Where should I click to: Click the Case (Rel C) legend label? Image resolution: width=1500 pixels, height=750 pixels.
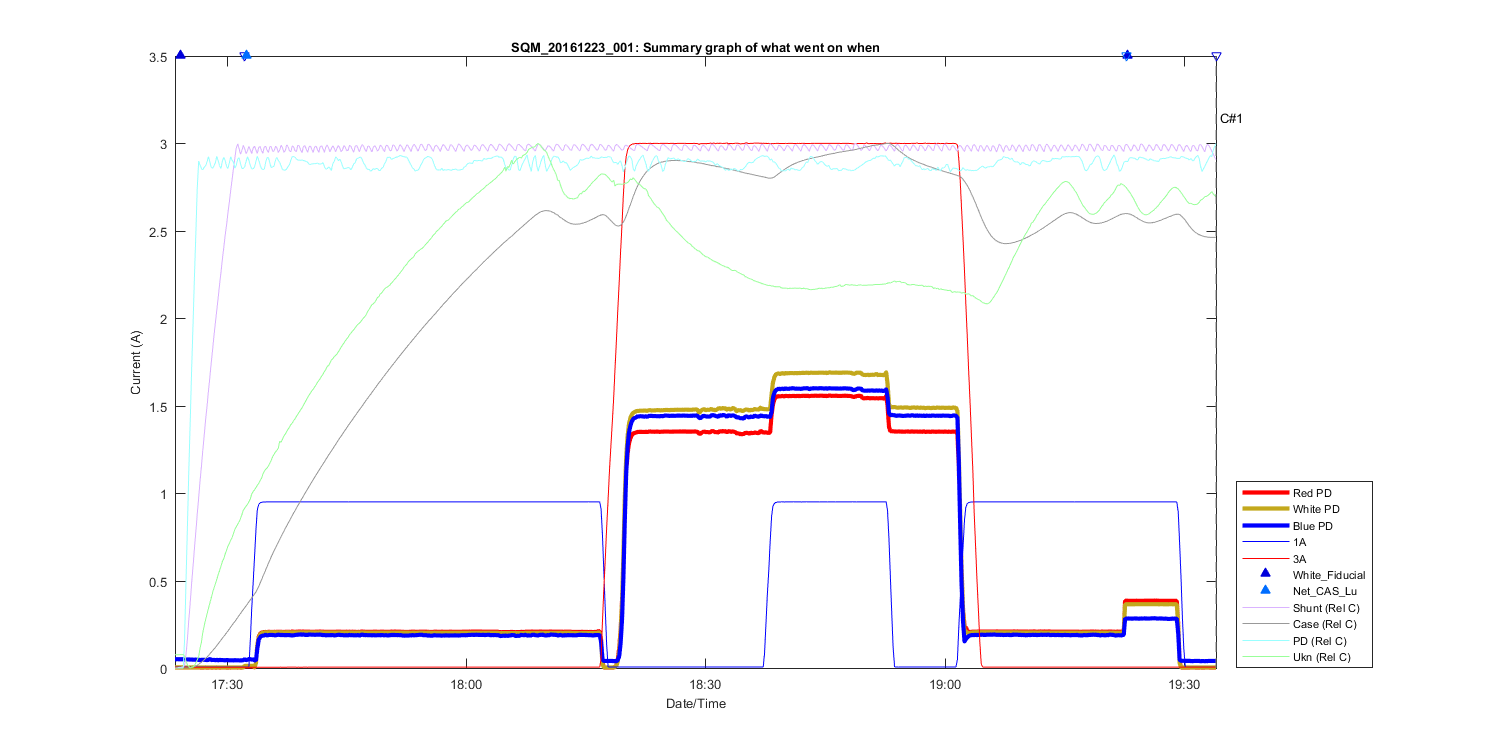1326,624
